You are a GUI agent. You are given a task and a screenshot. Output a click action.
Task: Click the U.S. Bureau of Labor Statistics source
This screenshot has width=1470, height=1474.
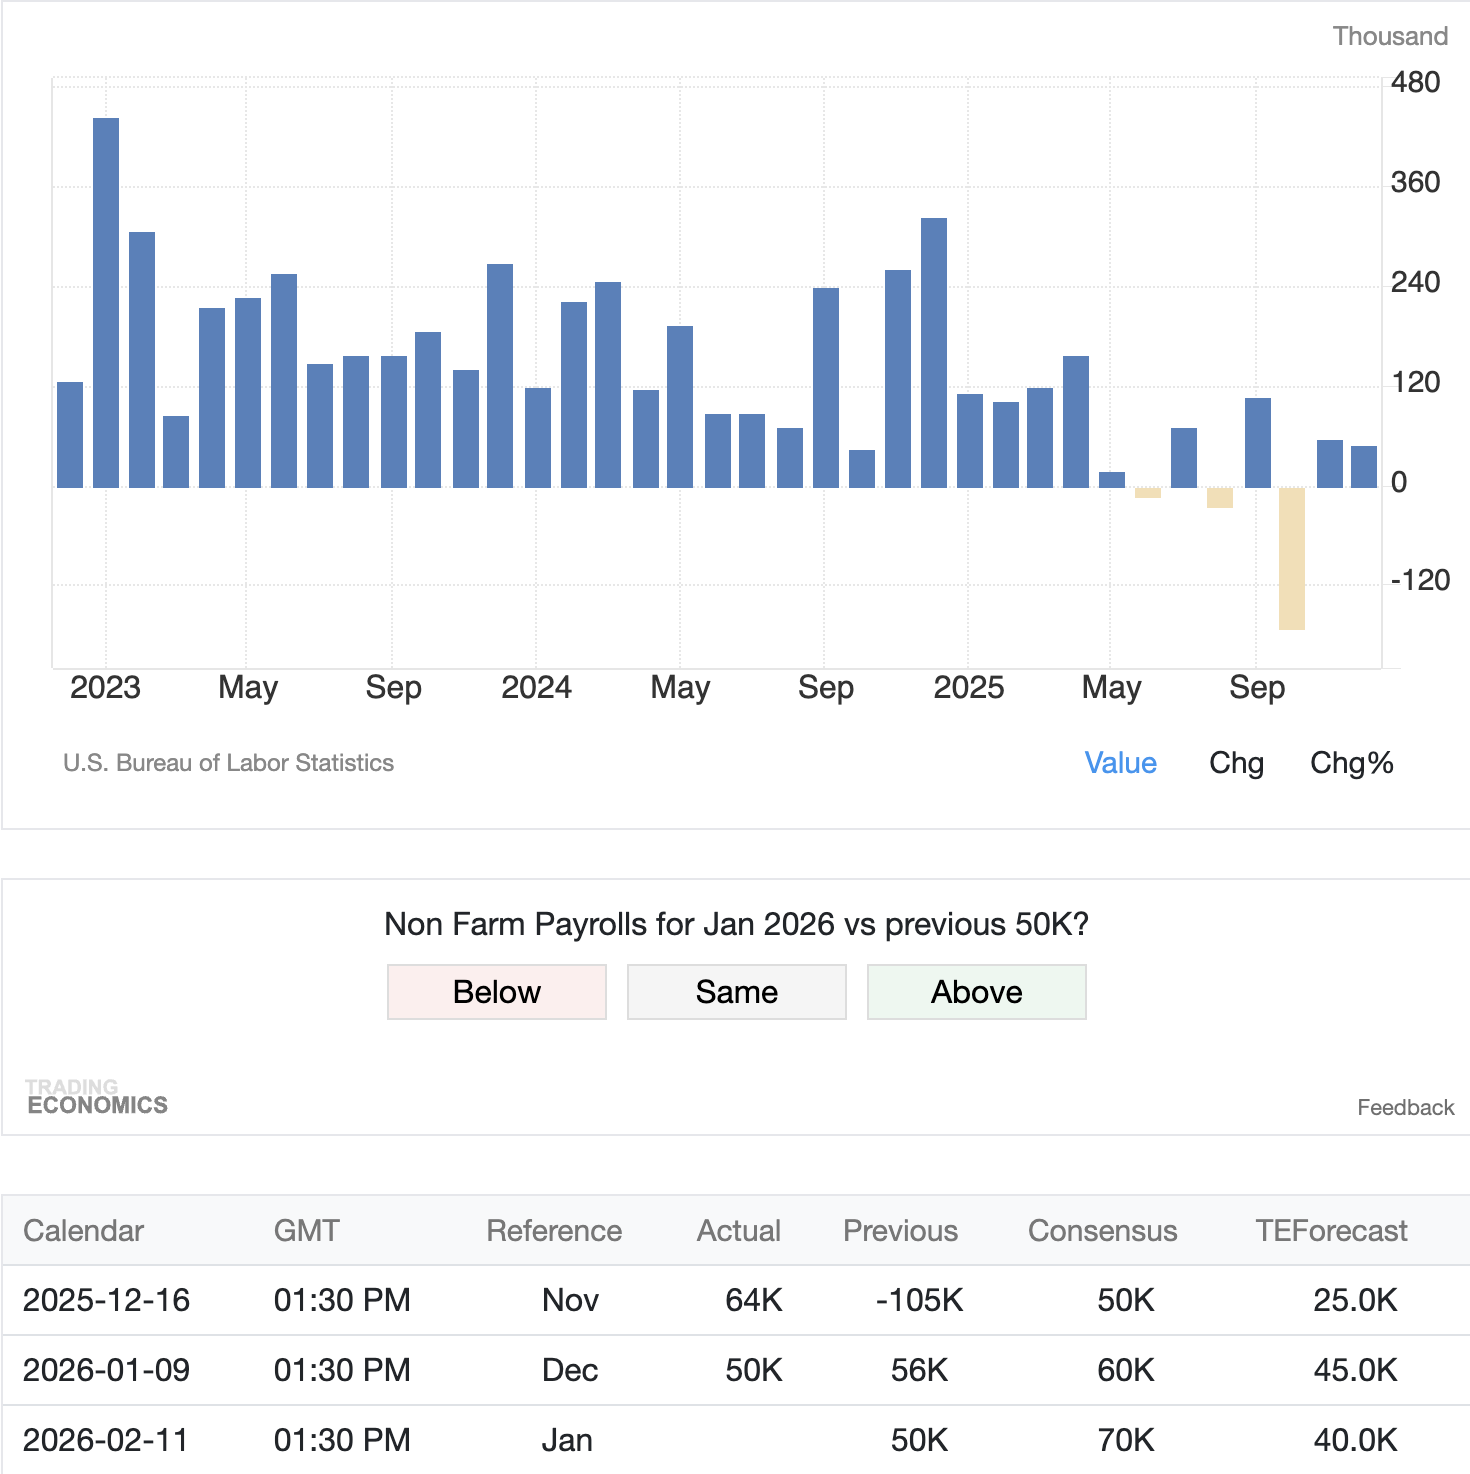228,763
